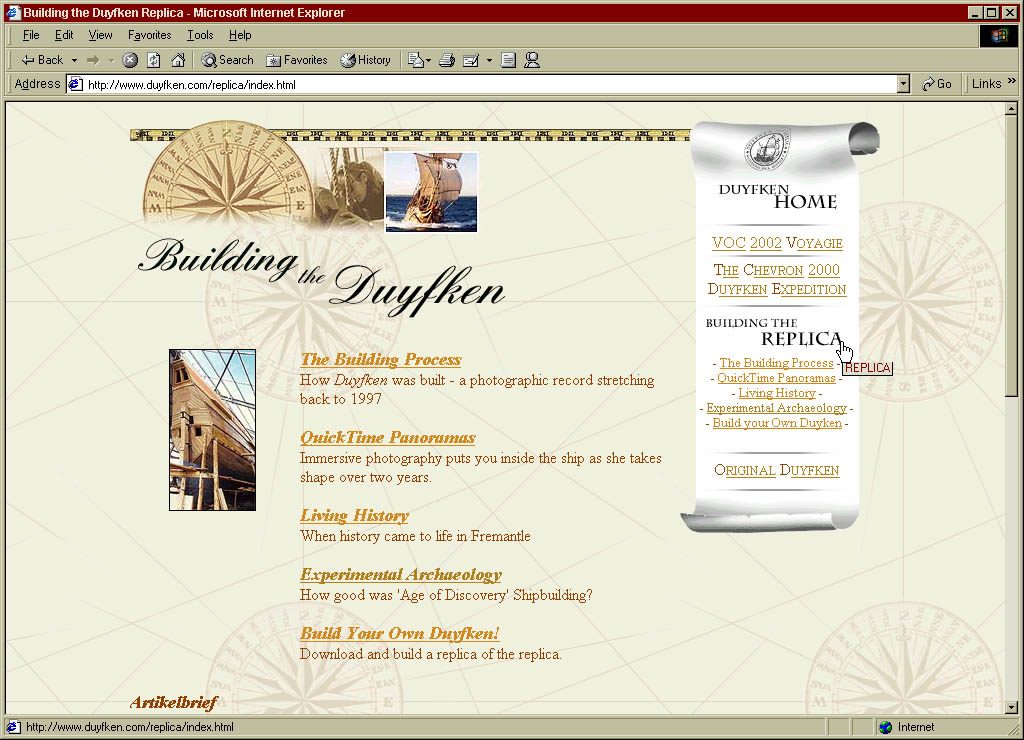Click the Windows logo throbber icon
The height and width of the screenshot is (740, 1024).
tap(999, 35)
